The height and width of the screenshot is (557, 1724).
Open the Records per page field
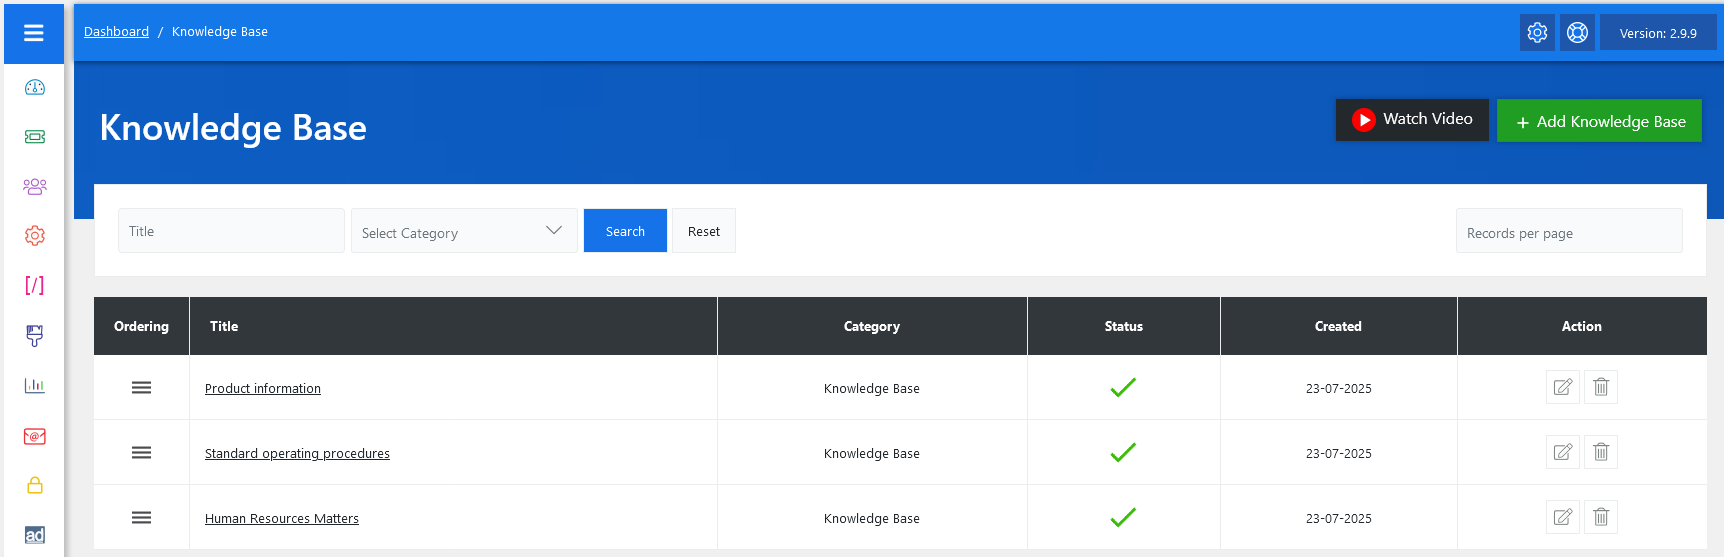[x=1568, y=232]
